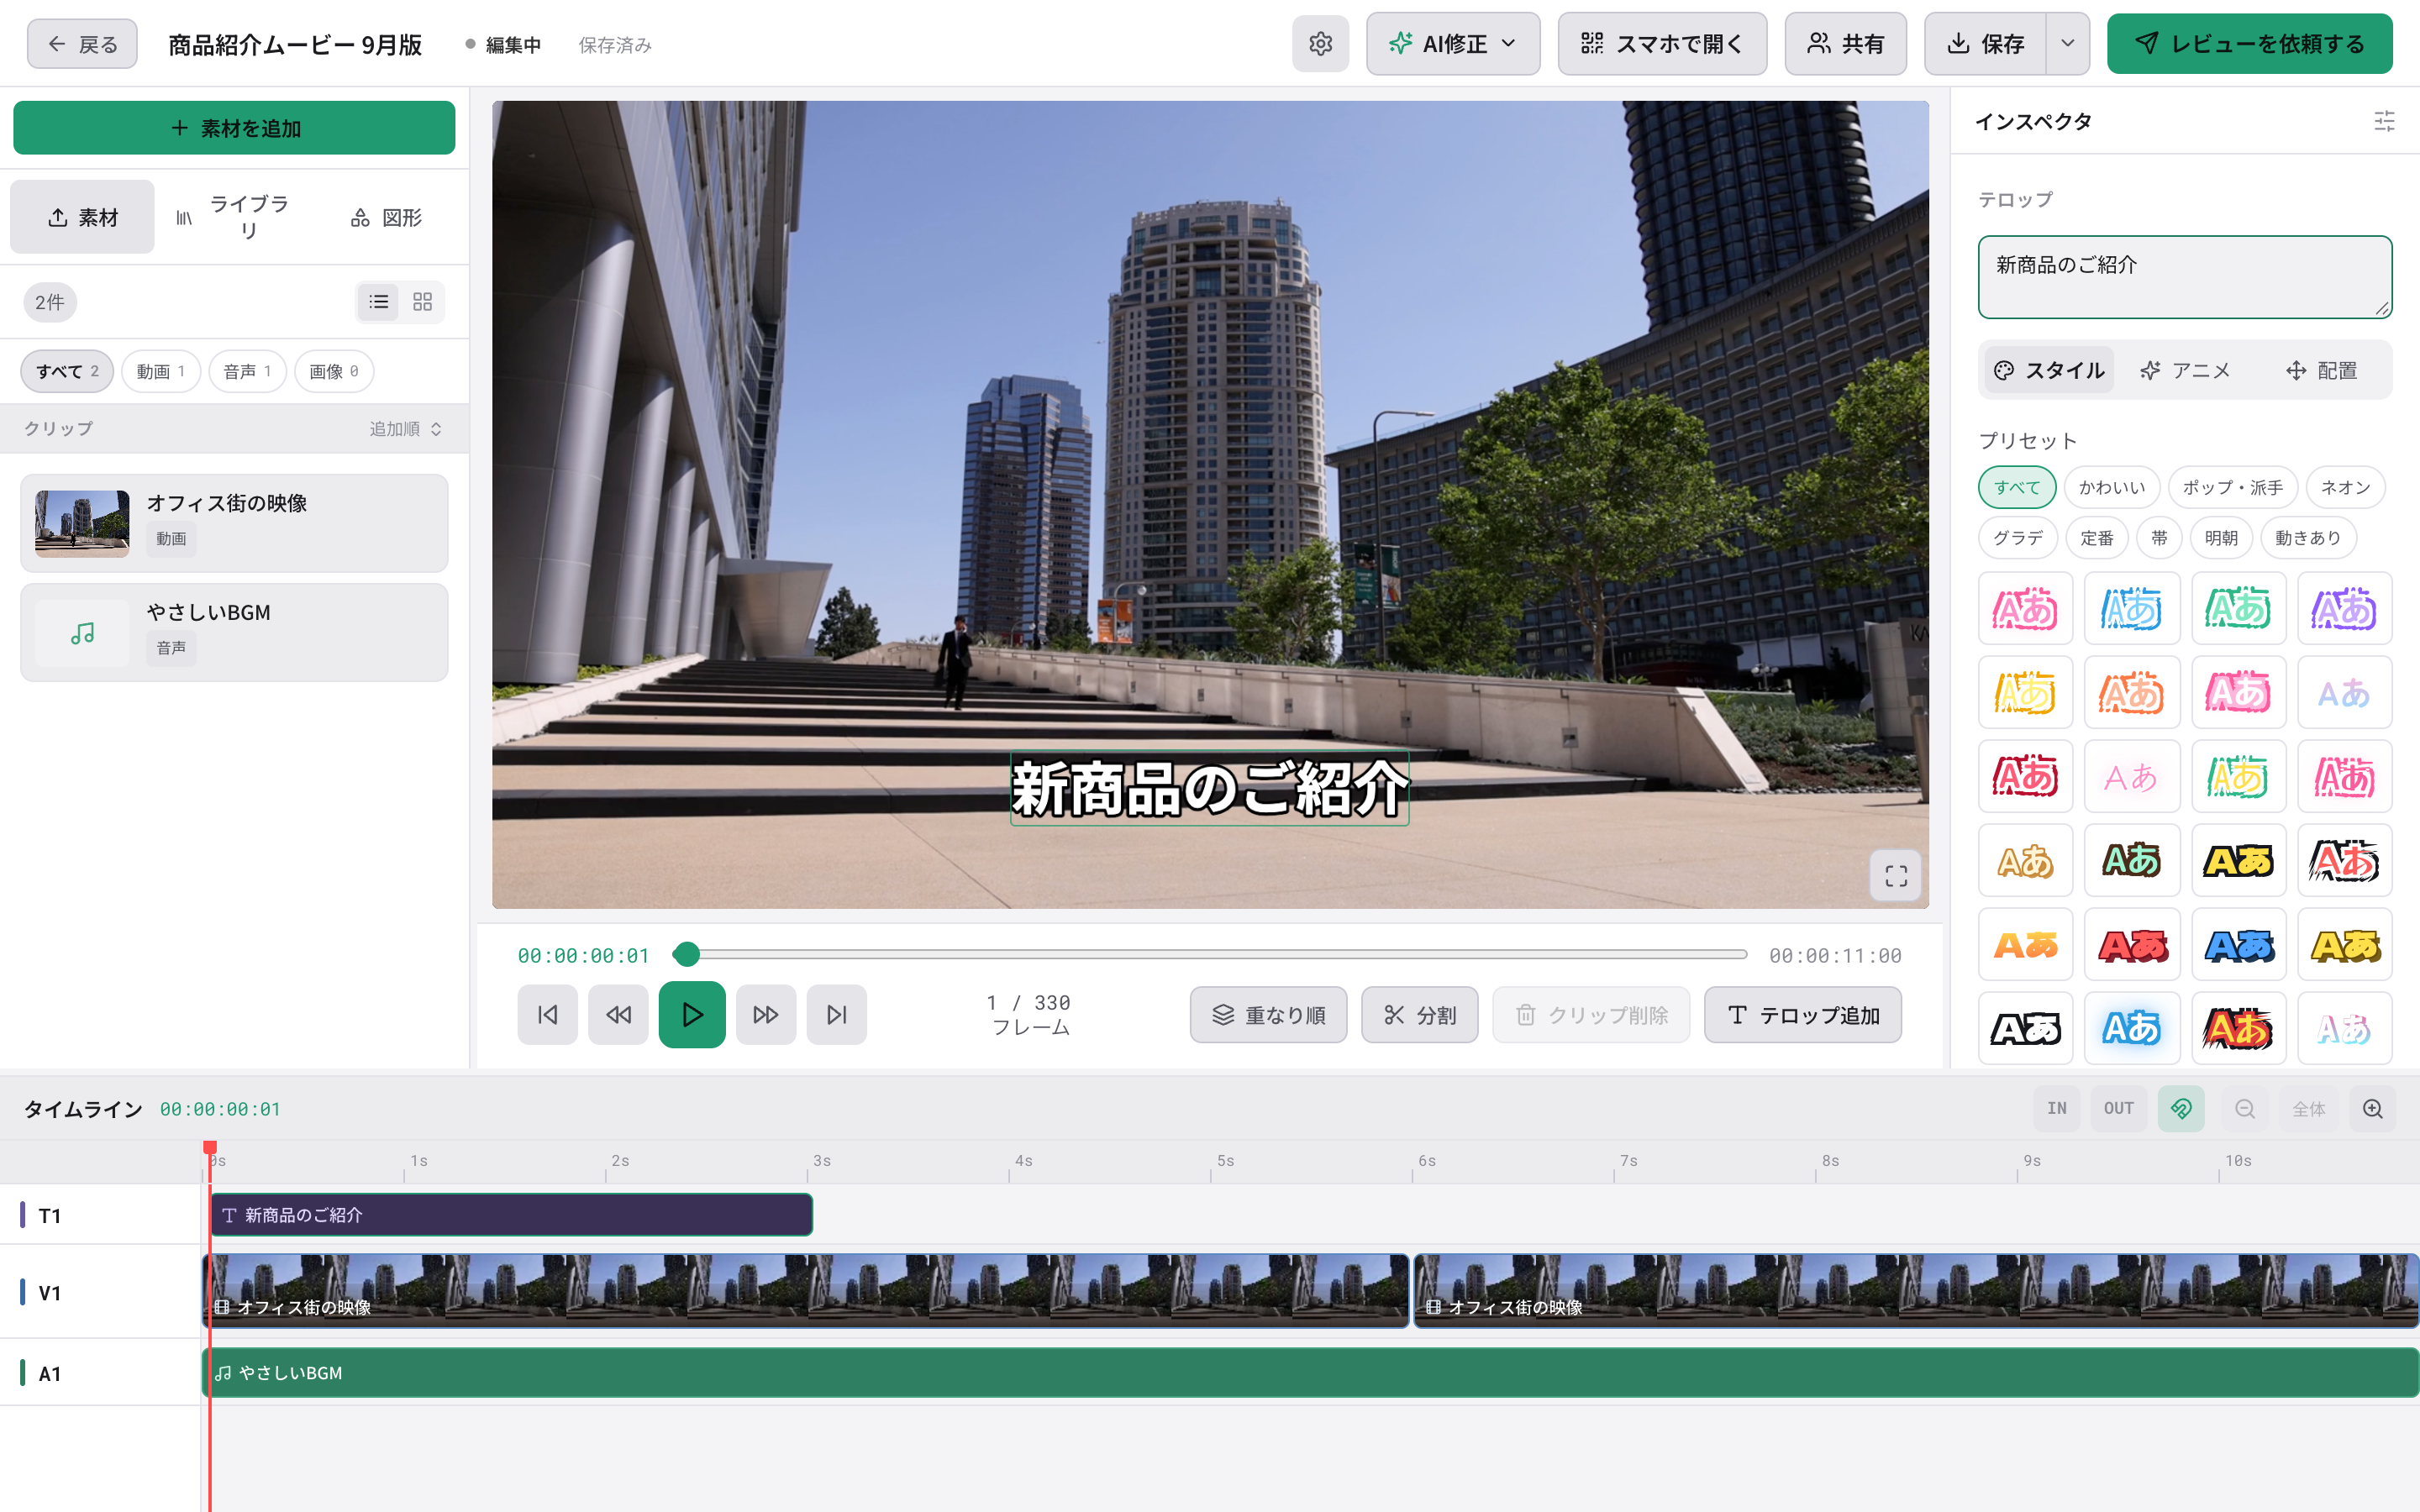Open the 追加順 sort dropdown

coord(406,429)
